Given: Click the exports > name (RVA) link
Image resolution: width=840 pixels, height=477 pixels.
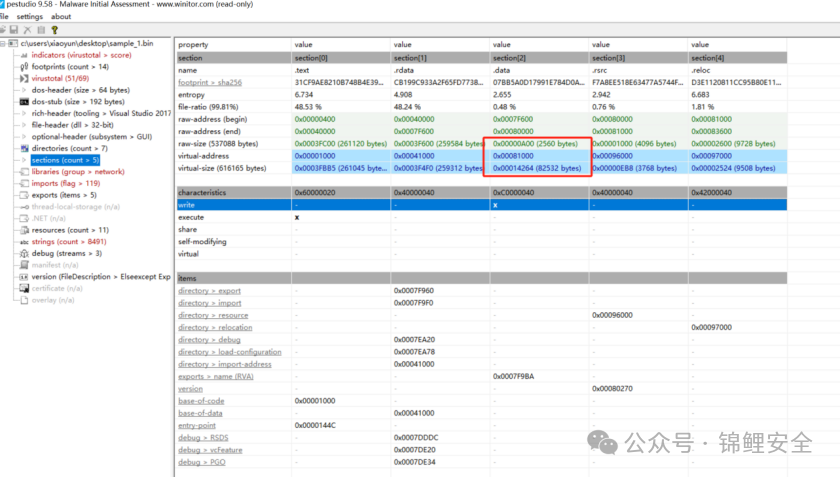Looking at the screenshot, I should [x=216, y=376].
